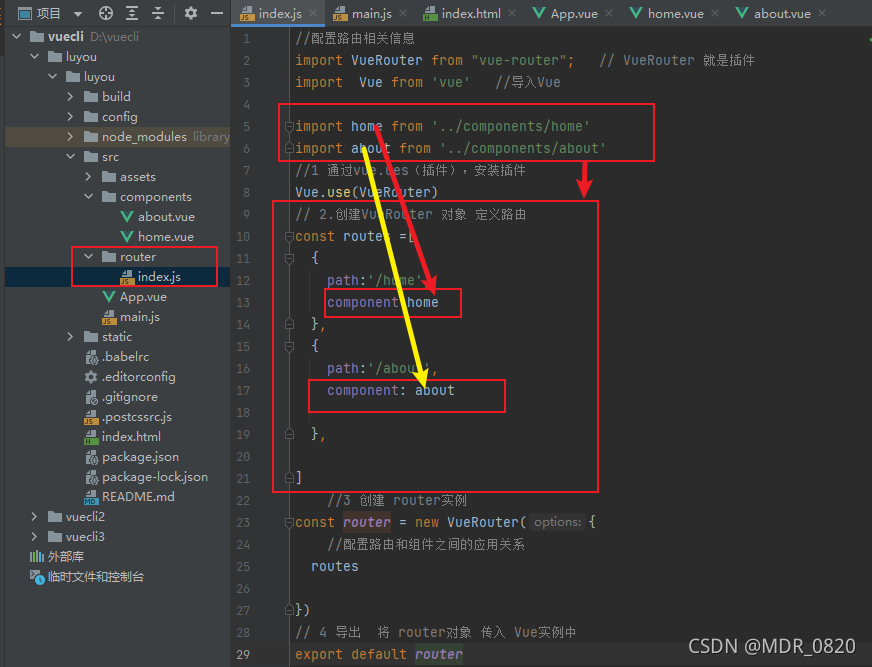Expand the build folder
872x667 pixels.
(70, 97)
